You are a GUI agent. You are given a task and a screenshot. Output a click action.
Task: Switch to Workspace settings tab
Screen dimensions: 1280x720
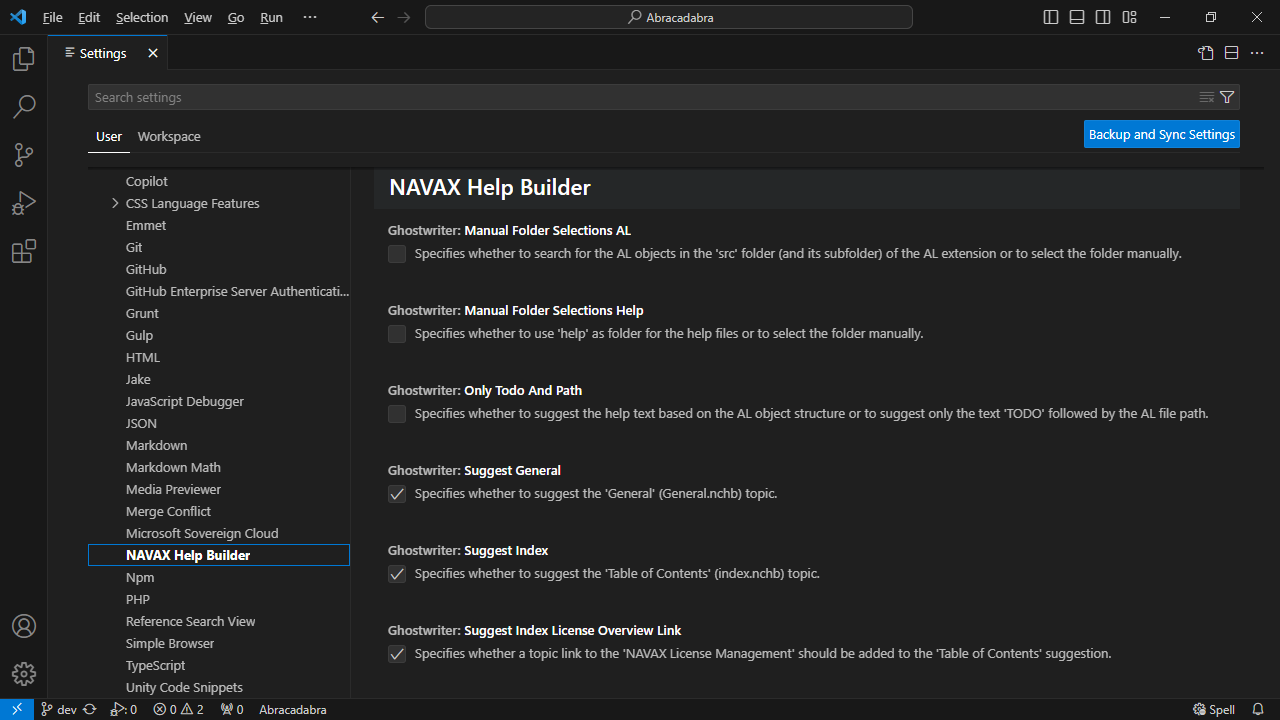(169, 137)
